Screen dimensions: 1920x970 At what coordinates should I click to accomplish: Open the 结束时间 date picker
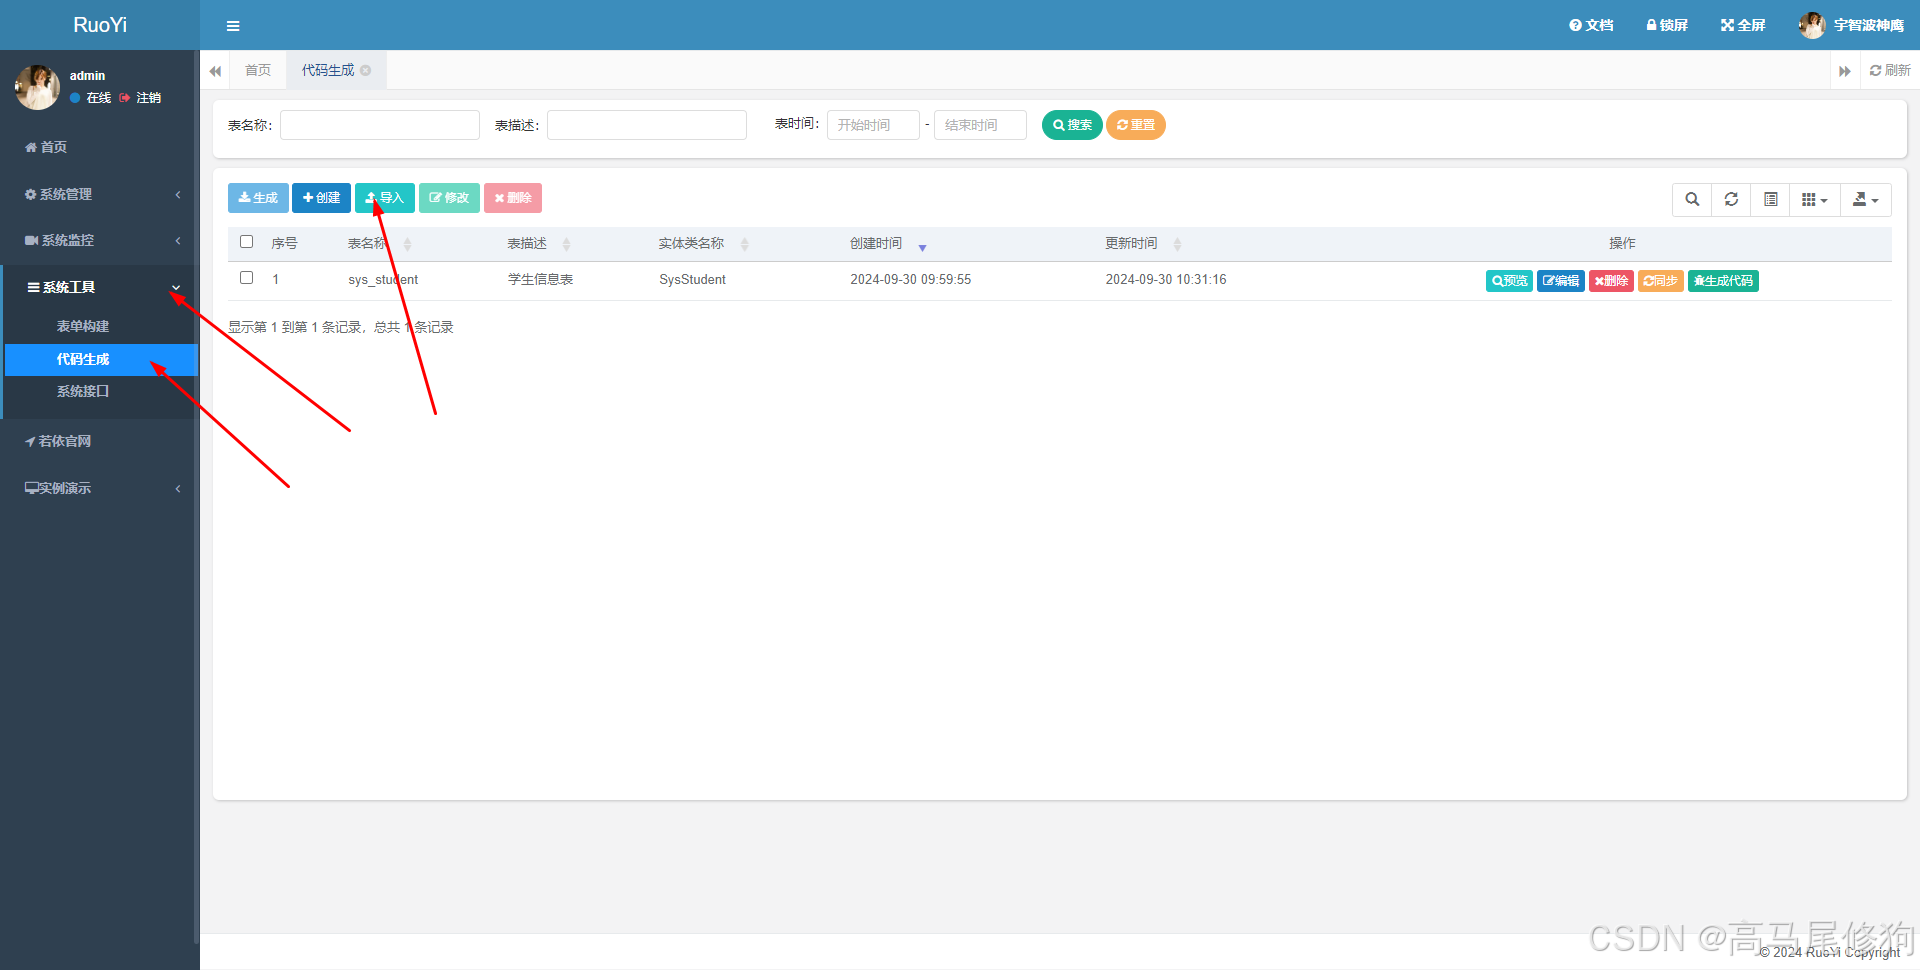(x=980, y=125)
